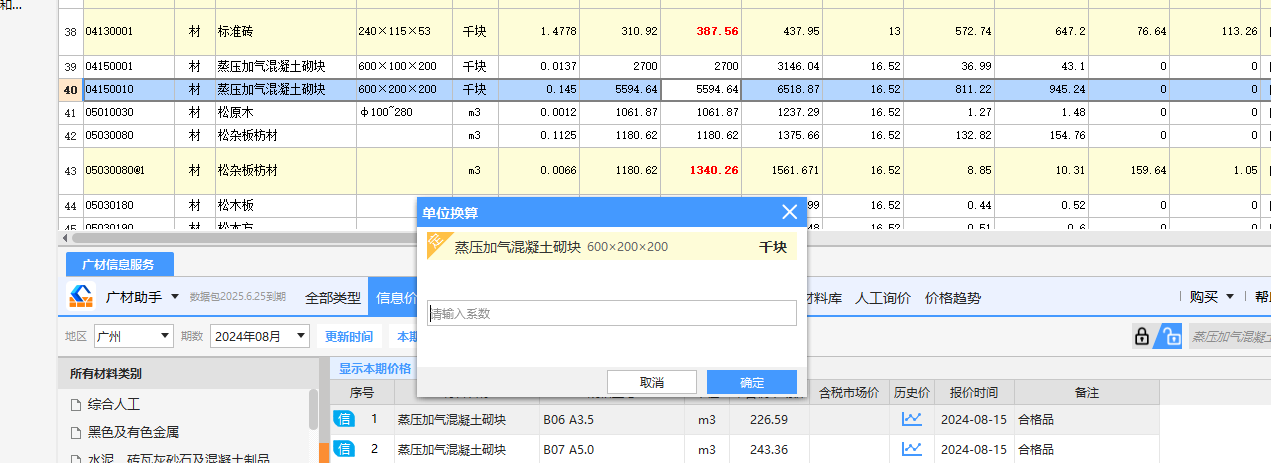1271x463 pixels.
Task: Click the blue open-lock icon
Action: (x=1167, y=336)
